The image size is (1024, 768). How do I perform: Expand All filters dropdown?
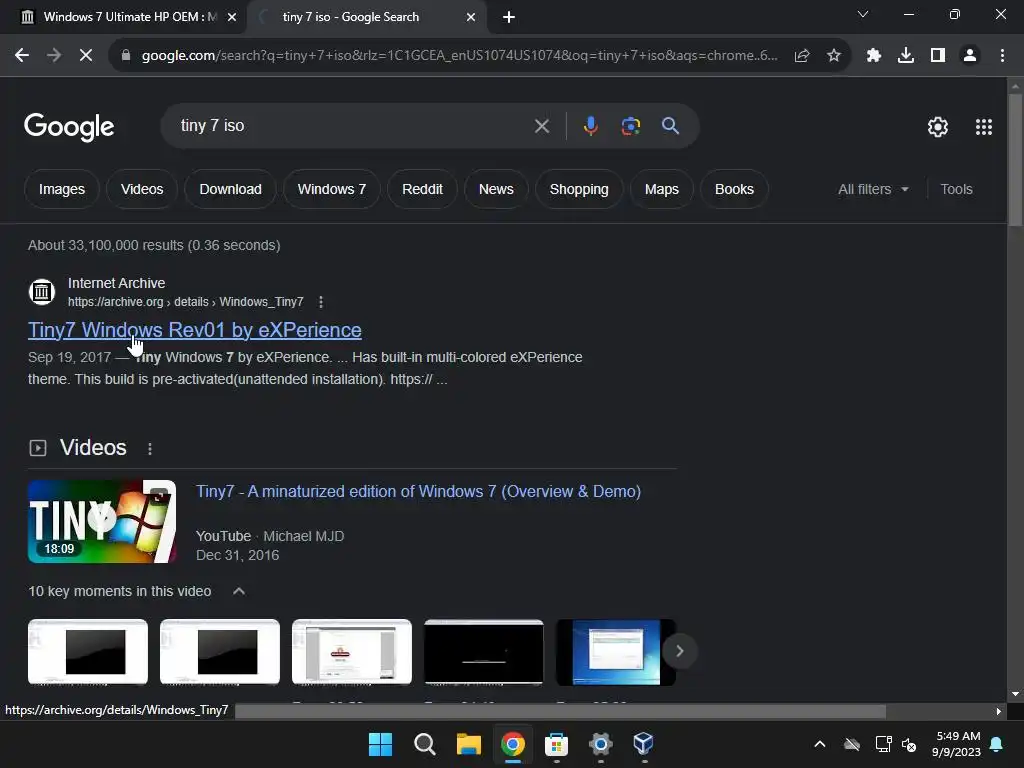(x=873, y=189)
